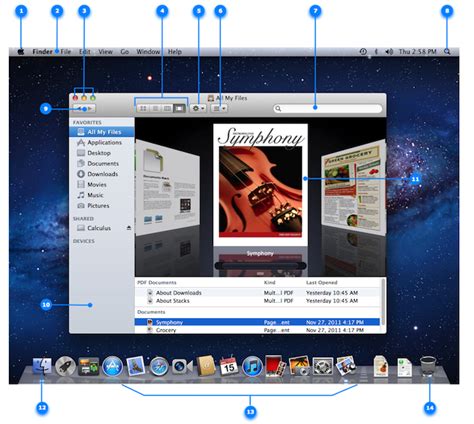Open iTunes in the Dock
Screen dimensions: 474x424
[252, 367]
